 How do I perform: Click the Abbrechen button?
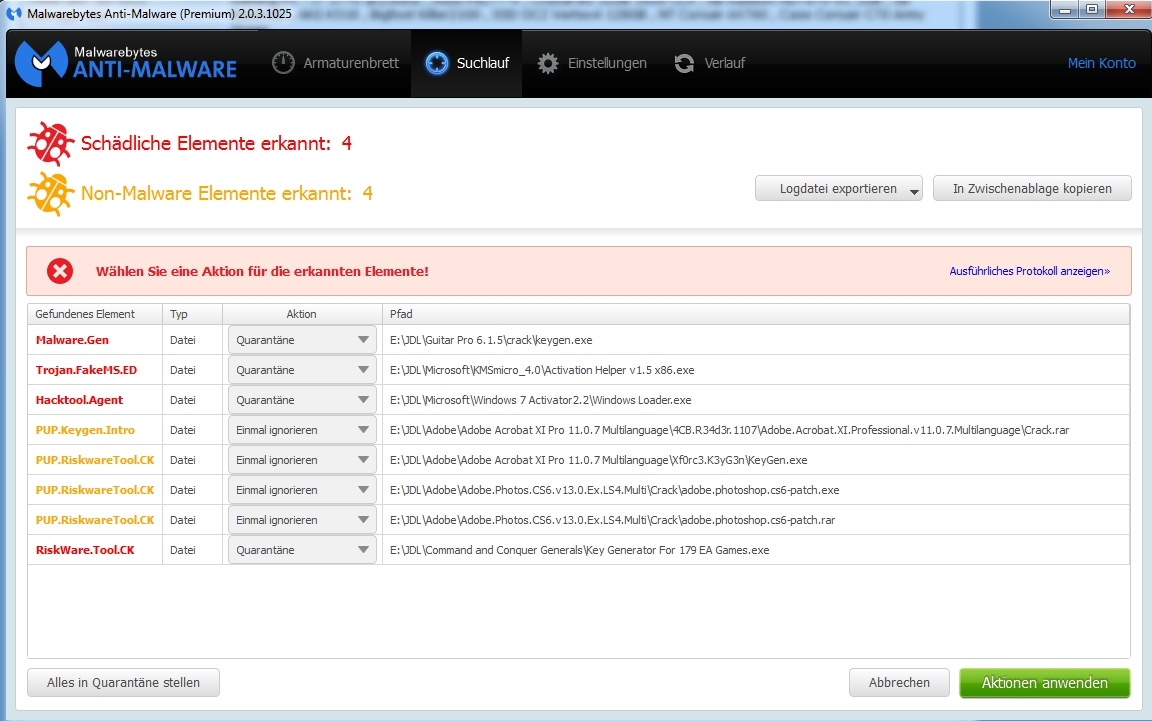coord(899,683)
